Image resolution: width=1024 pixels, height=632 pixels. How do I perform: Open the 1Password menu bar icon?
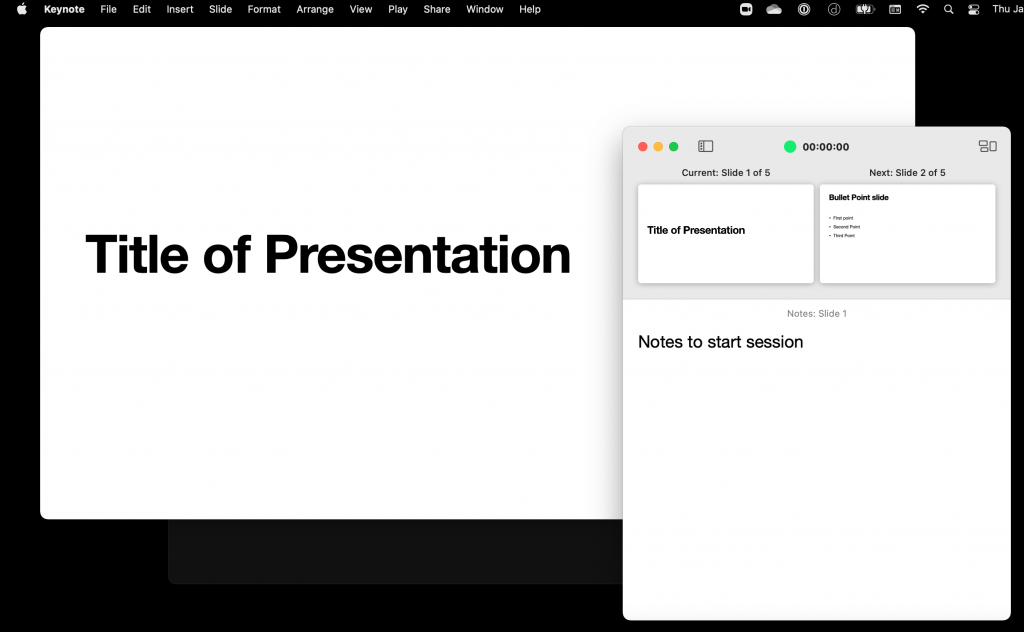804,9
